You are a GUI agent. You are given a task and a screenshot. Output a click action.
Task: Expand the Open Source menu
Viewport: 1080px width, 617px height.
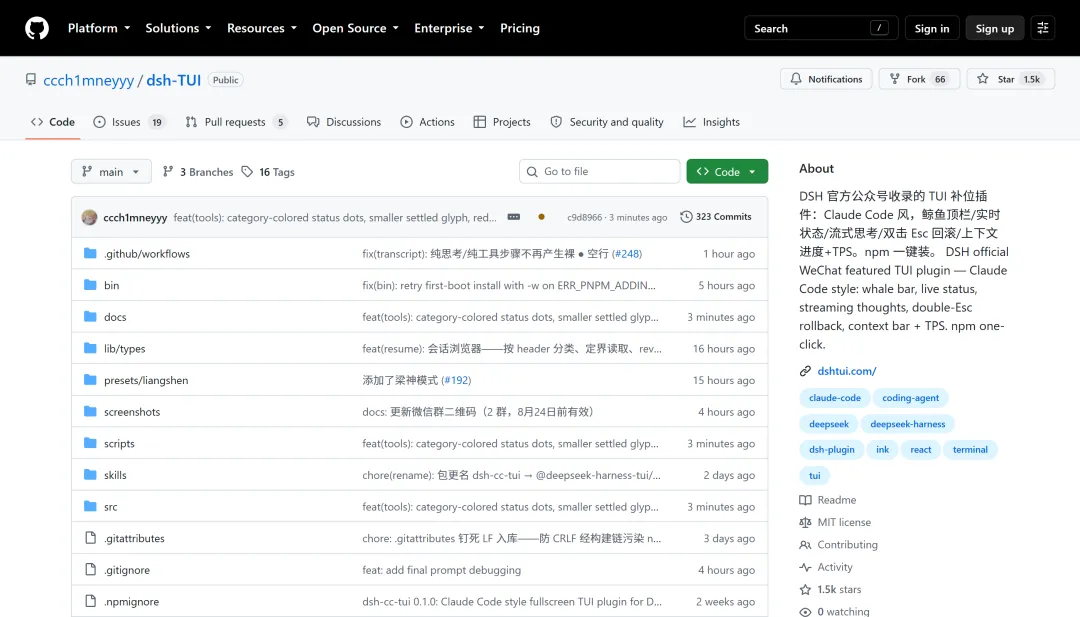(x=355, y=28)
